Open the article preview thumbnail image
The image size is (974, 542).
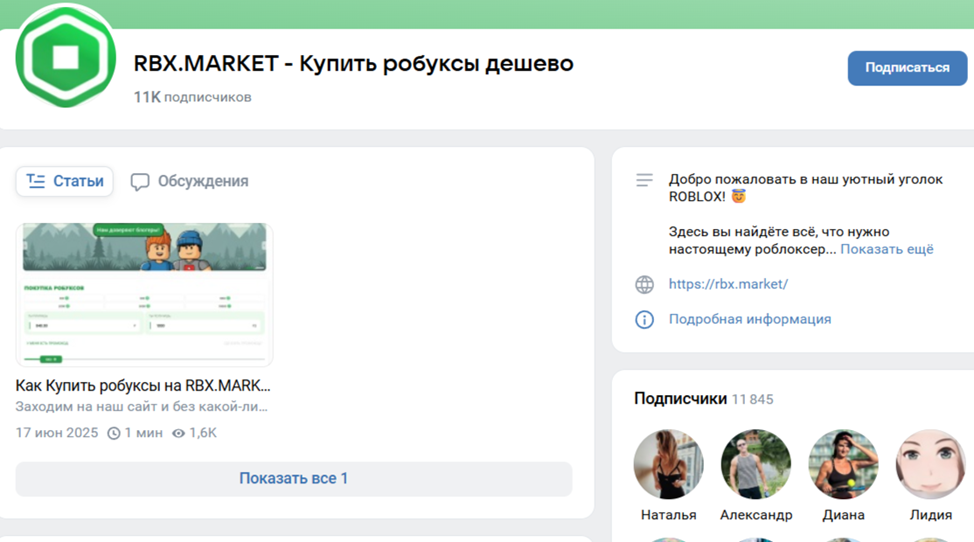point(144,294)
